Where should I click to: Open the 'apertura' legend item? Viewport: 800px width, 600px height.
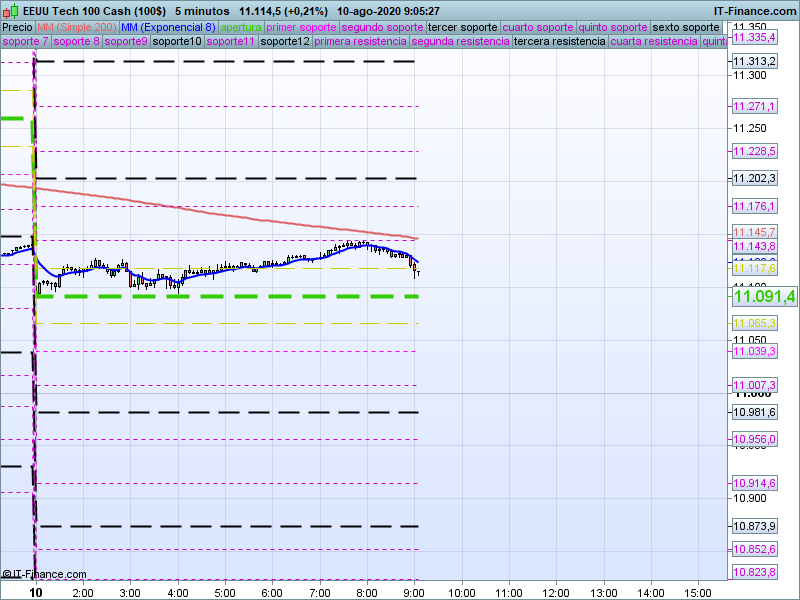241,27
